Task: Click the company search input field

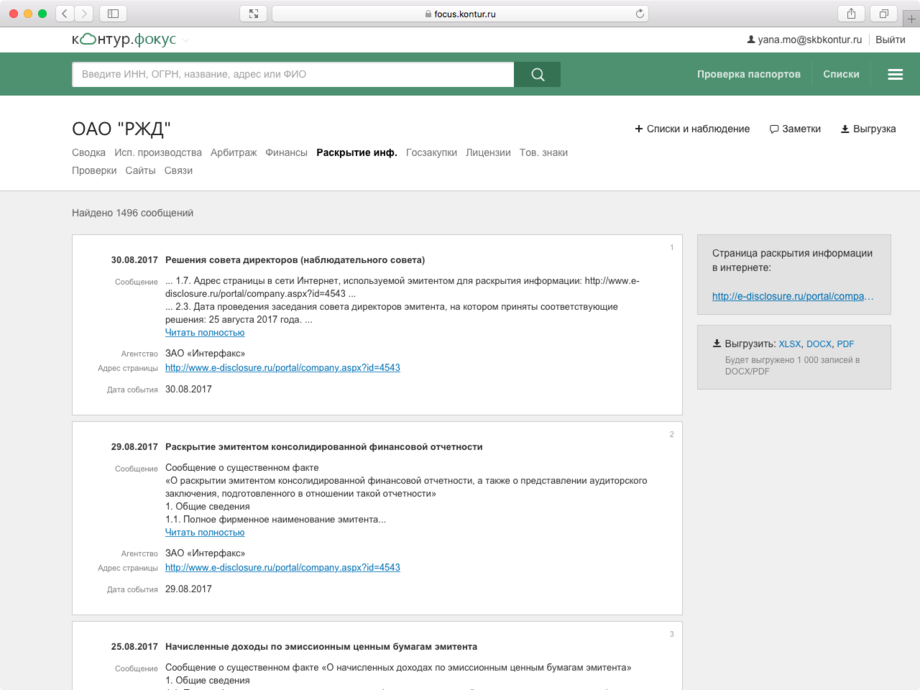Action: tap(292, 74)
